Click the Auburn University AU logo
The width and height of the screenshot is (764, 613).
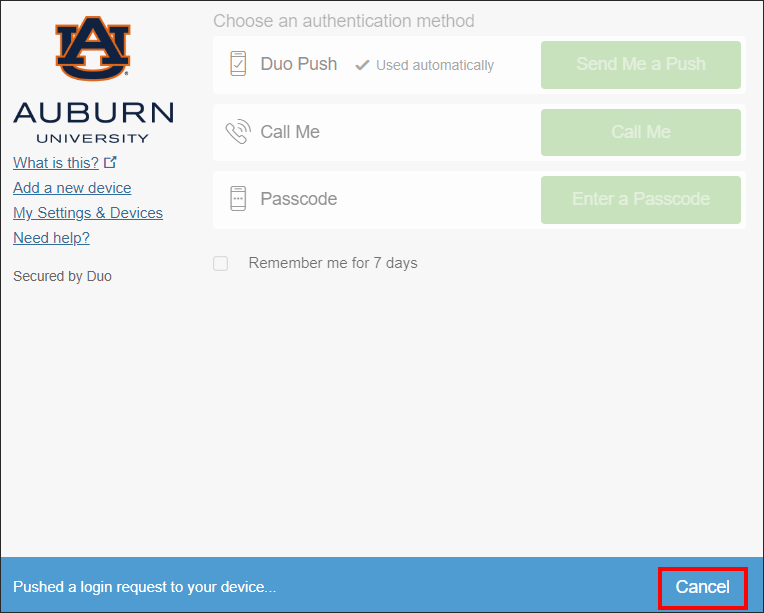point(93,48)
